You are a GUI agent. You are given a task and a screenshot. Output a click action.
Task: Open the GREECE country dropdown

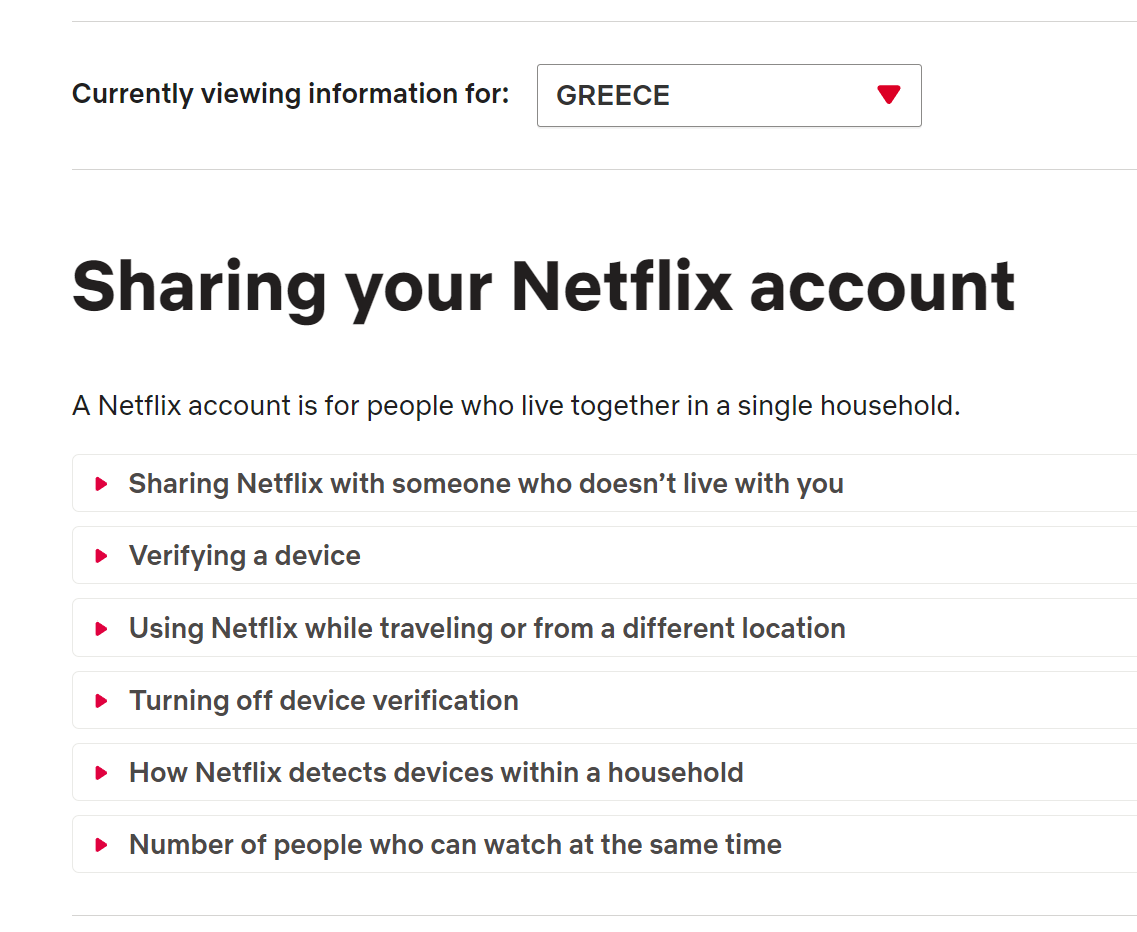(x=729, y=96)
